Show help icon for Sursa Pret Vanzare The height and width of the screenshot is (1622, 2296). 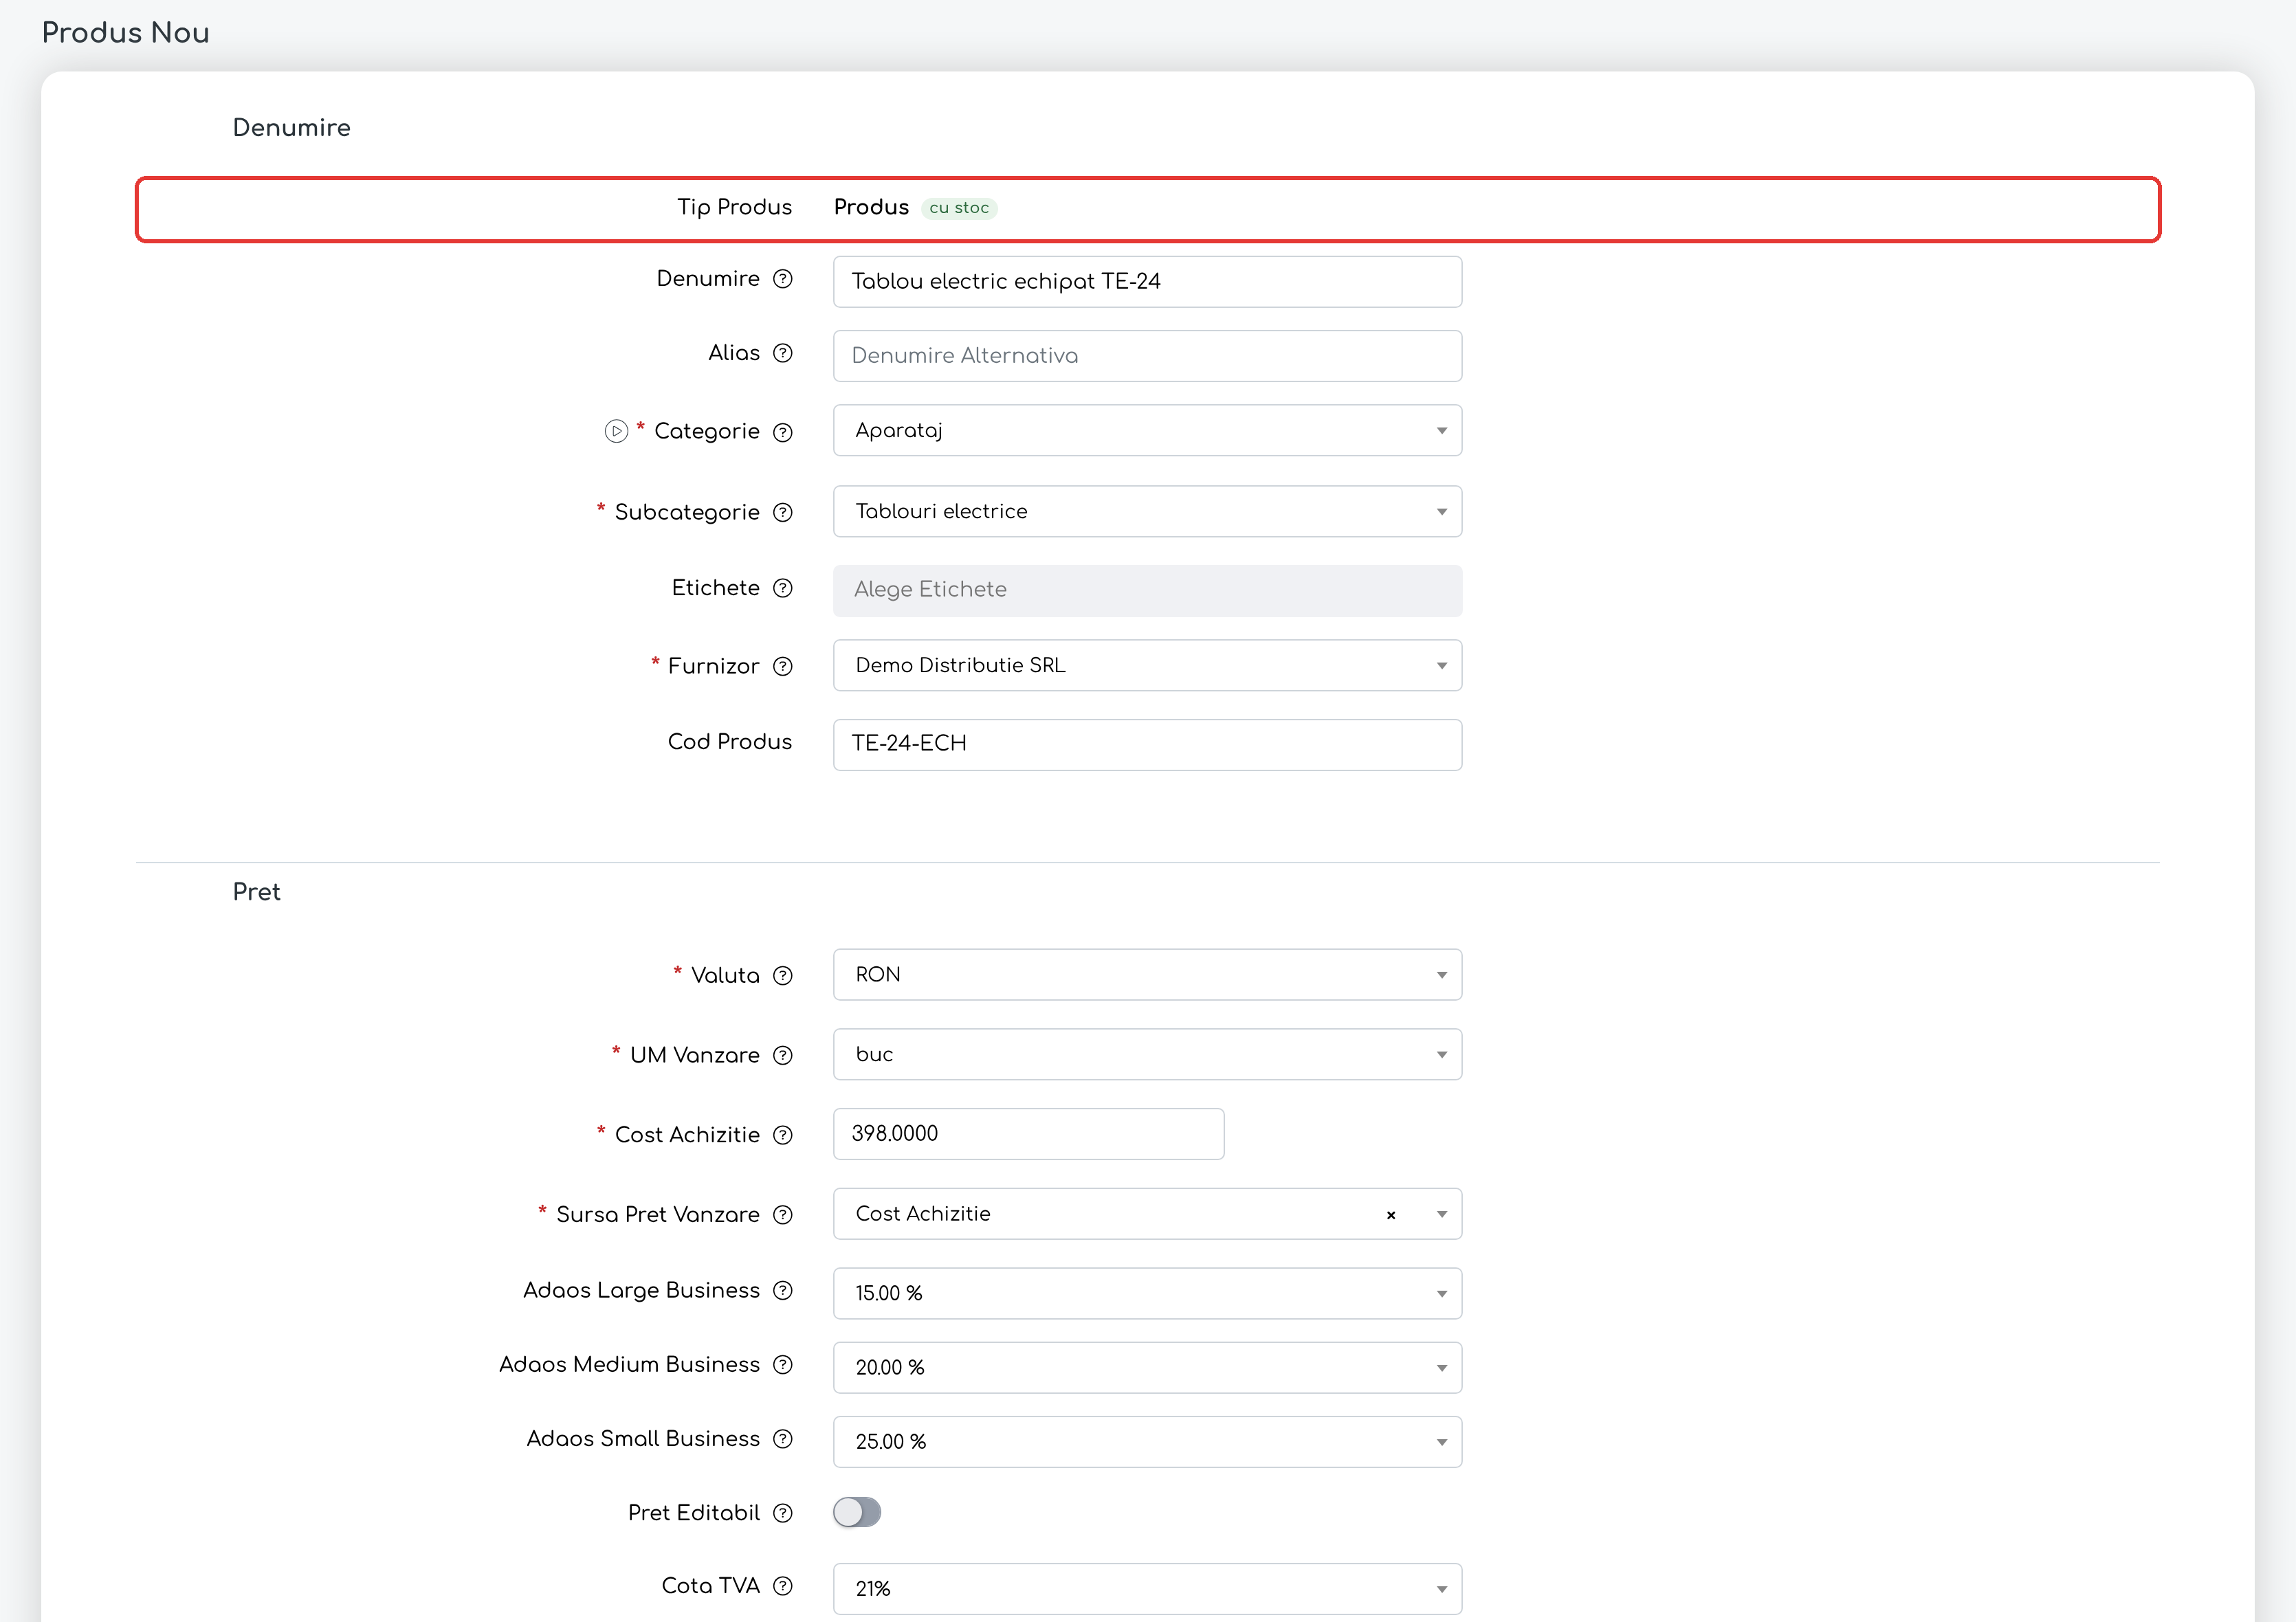click(x=783, y=1215)
